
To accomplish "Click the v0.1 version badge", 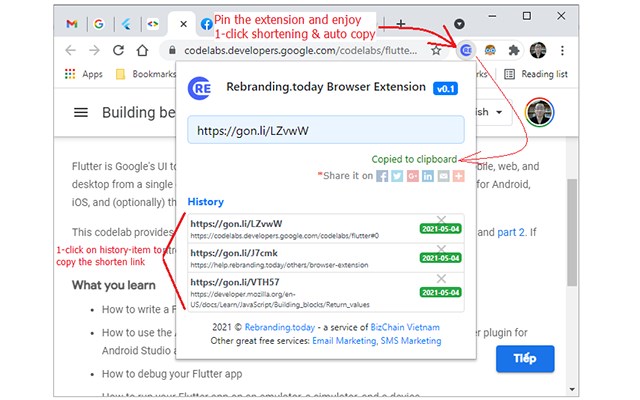I will tap(445, 89).
